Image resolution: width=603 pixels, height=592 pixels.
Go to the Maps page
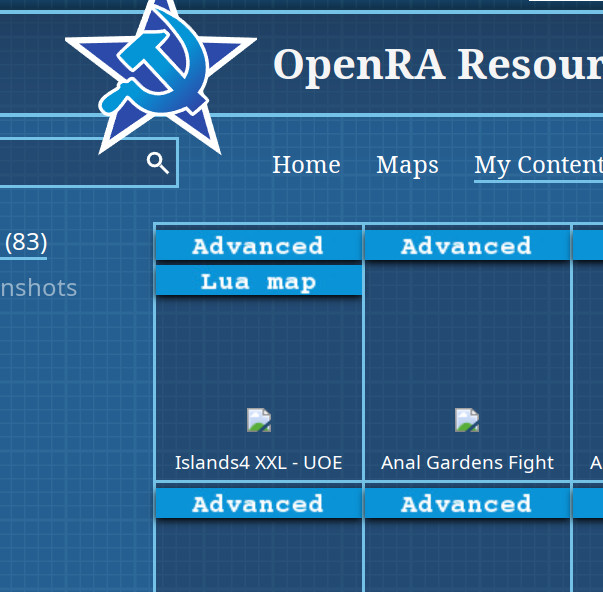(407, 165)
